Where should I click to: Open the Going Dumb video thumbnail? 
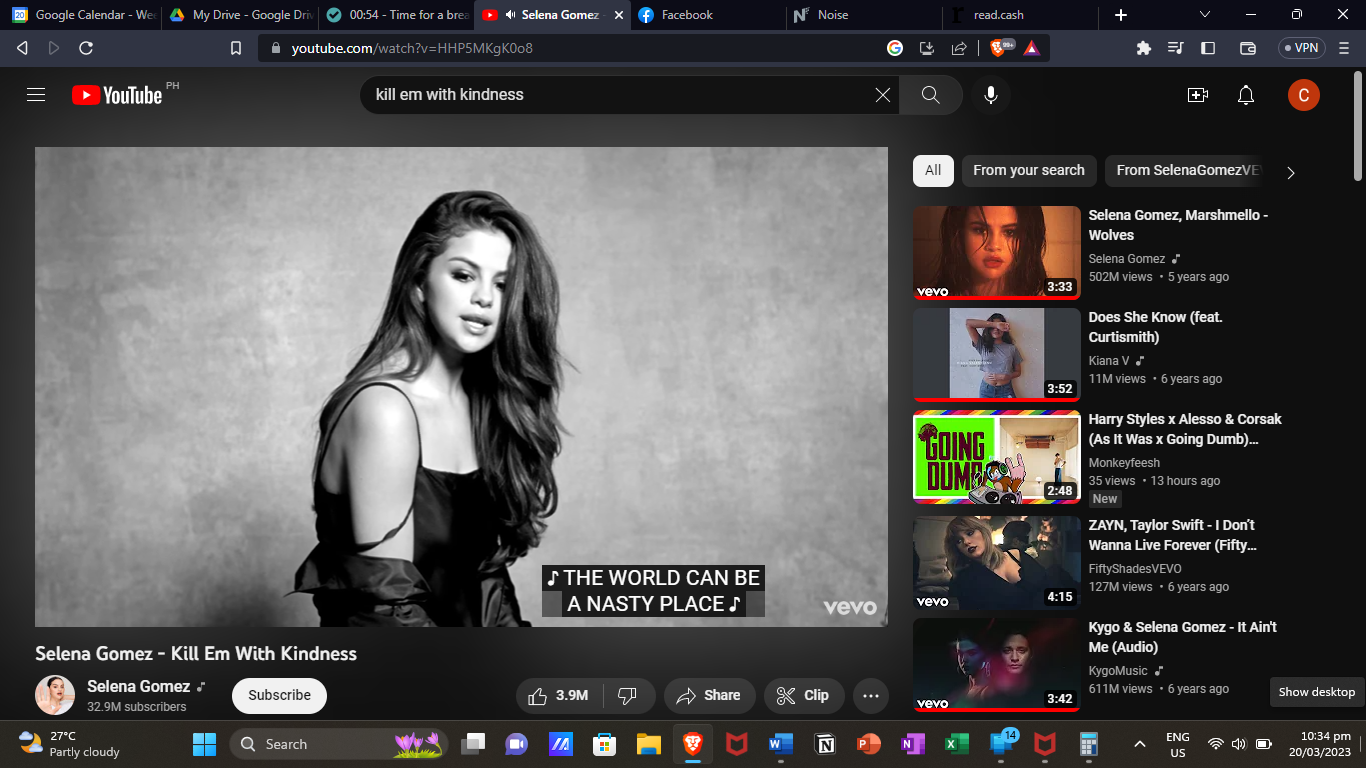[997, 457]
